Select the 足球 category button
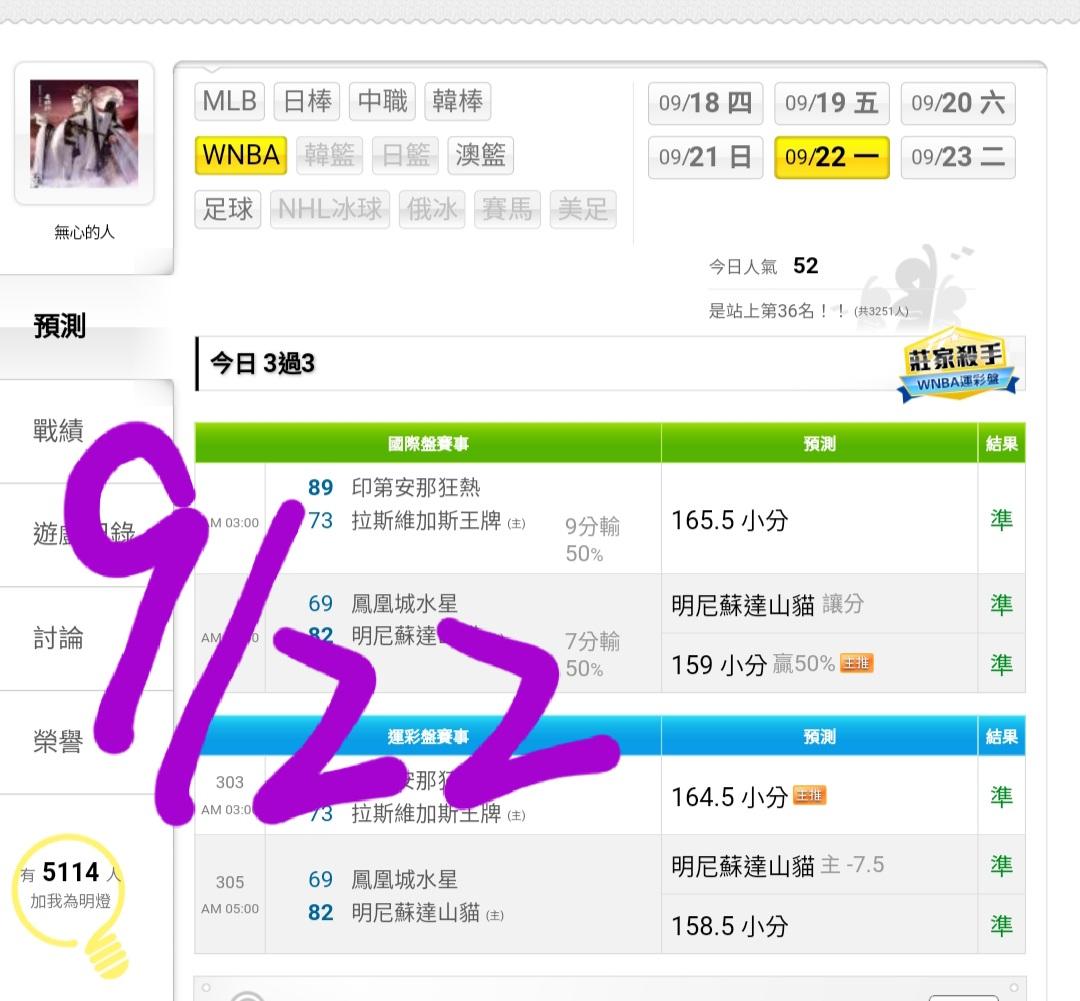This screenshot has width=1080, height=1001. pos(228,209)
